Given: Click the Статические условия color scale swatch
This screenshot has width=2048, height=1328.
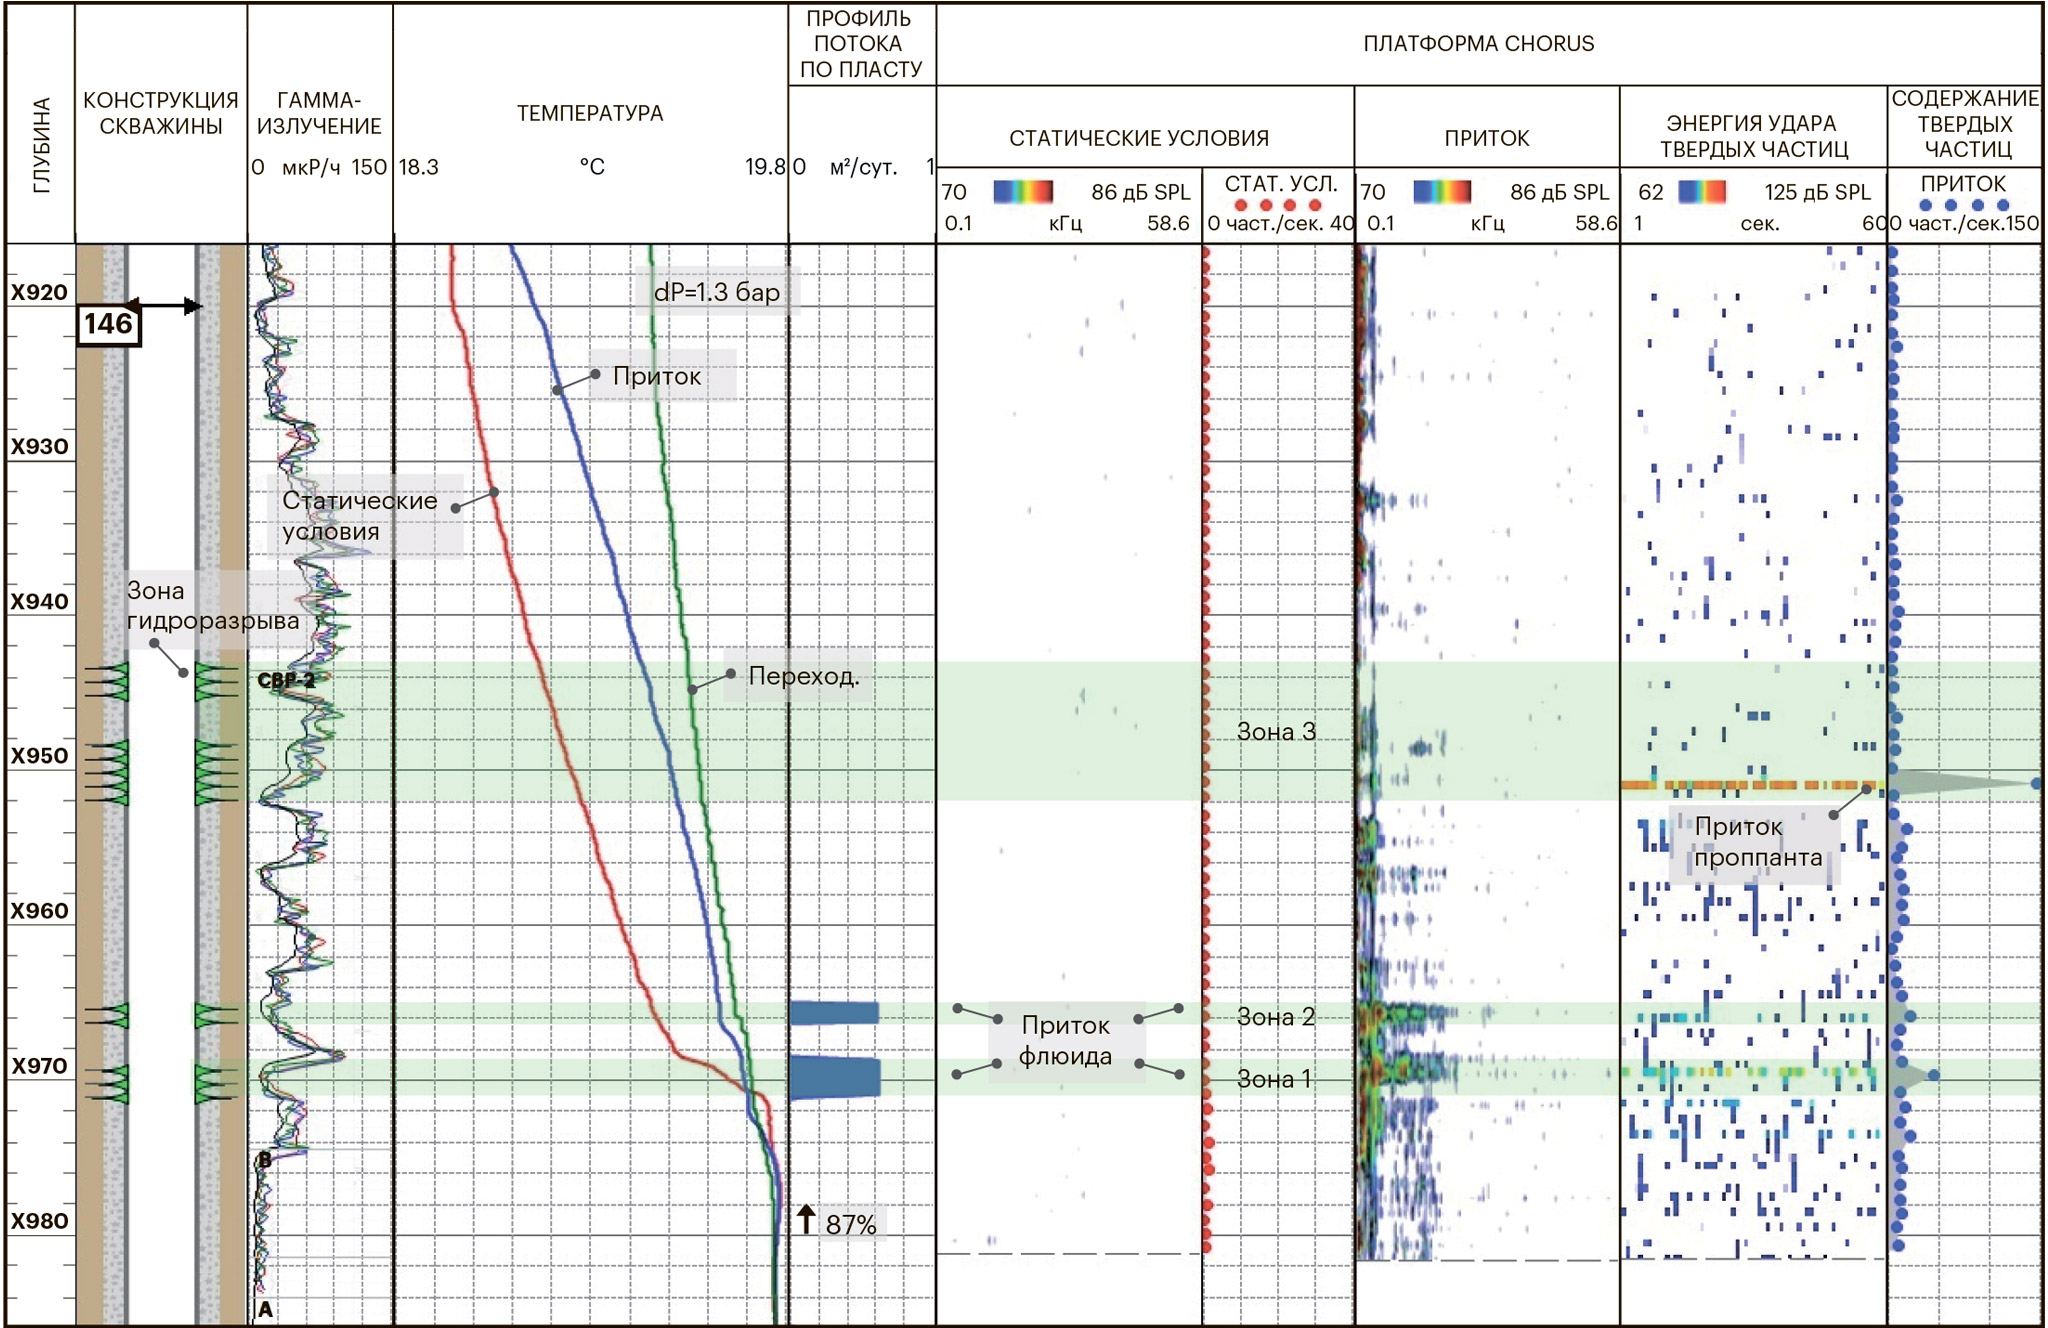Looking at the screenshot, I should pos(1022,192).
